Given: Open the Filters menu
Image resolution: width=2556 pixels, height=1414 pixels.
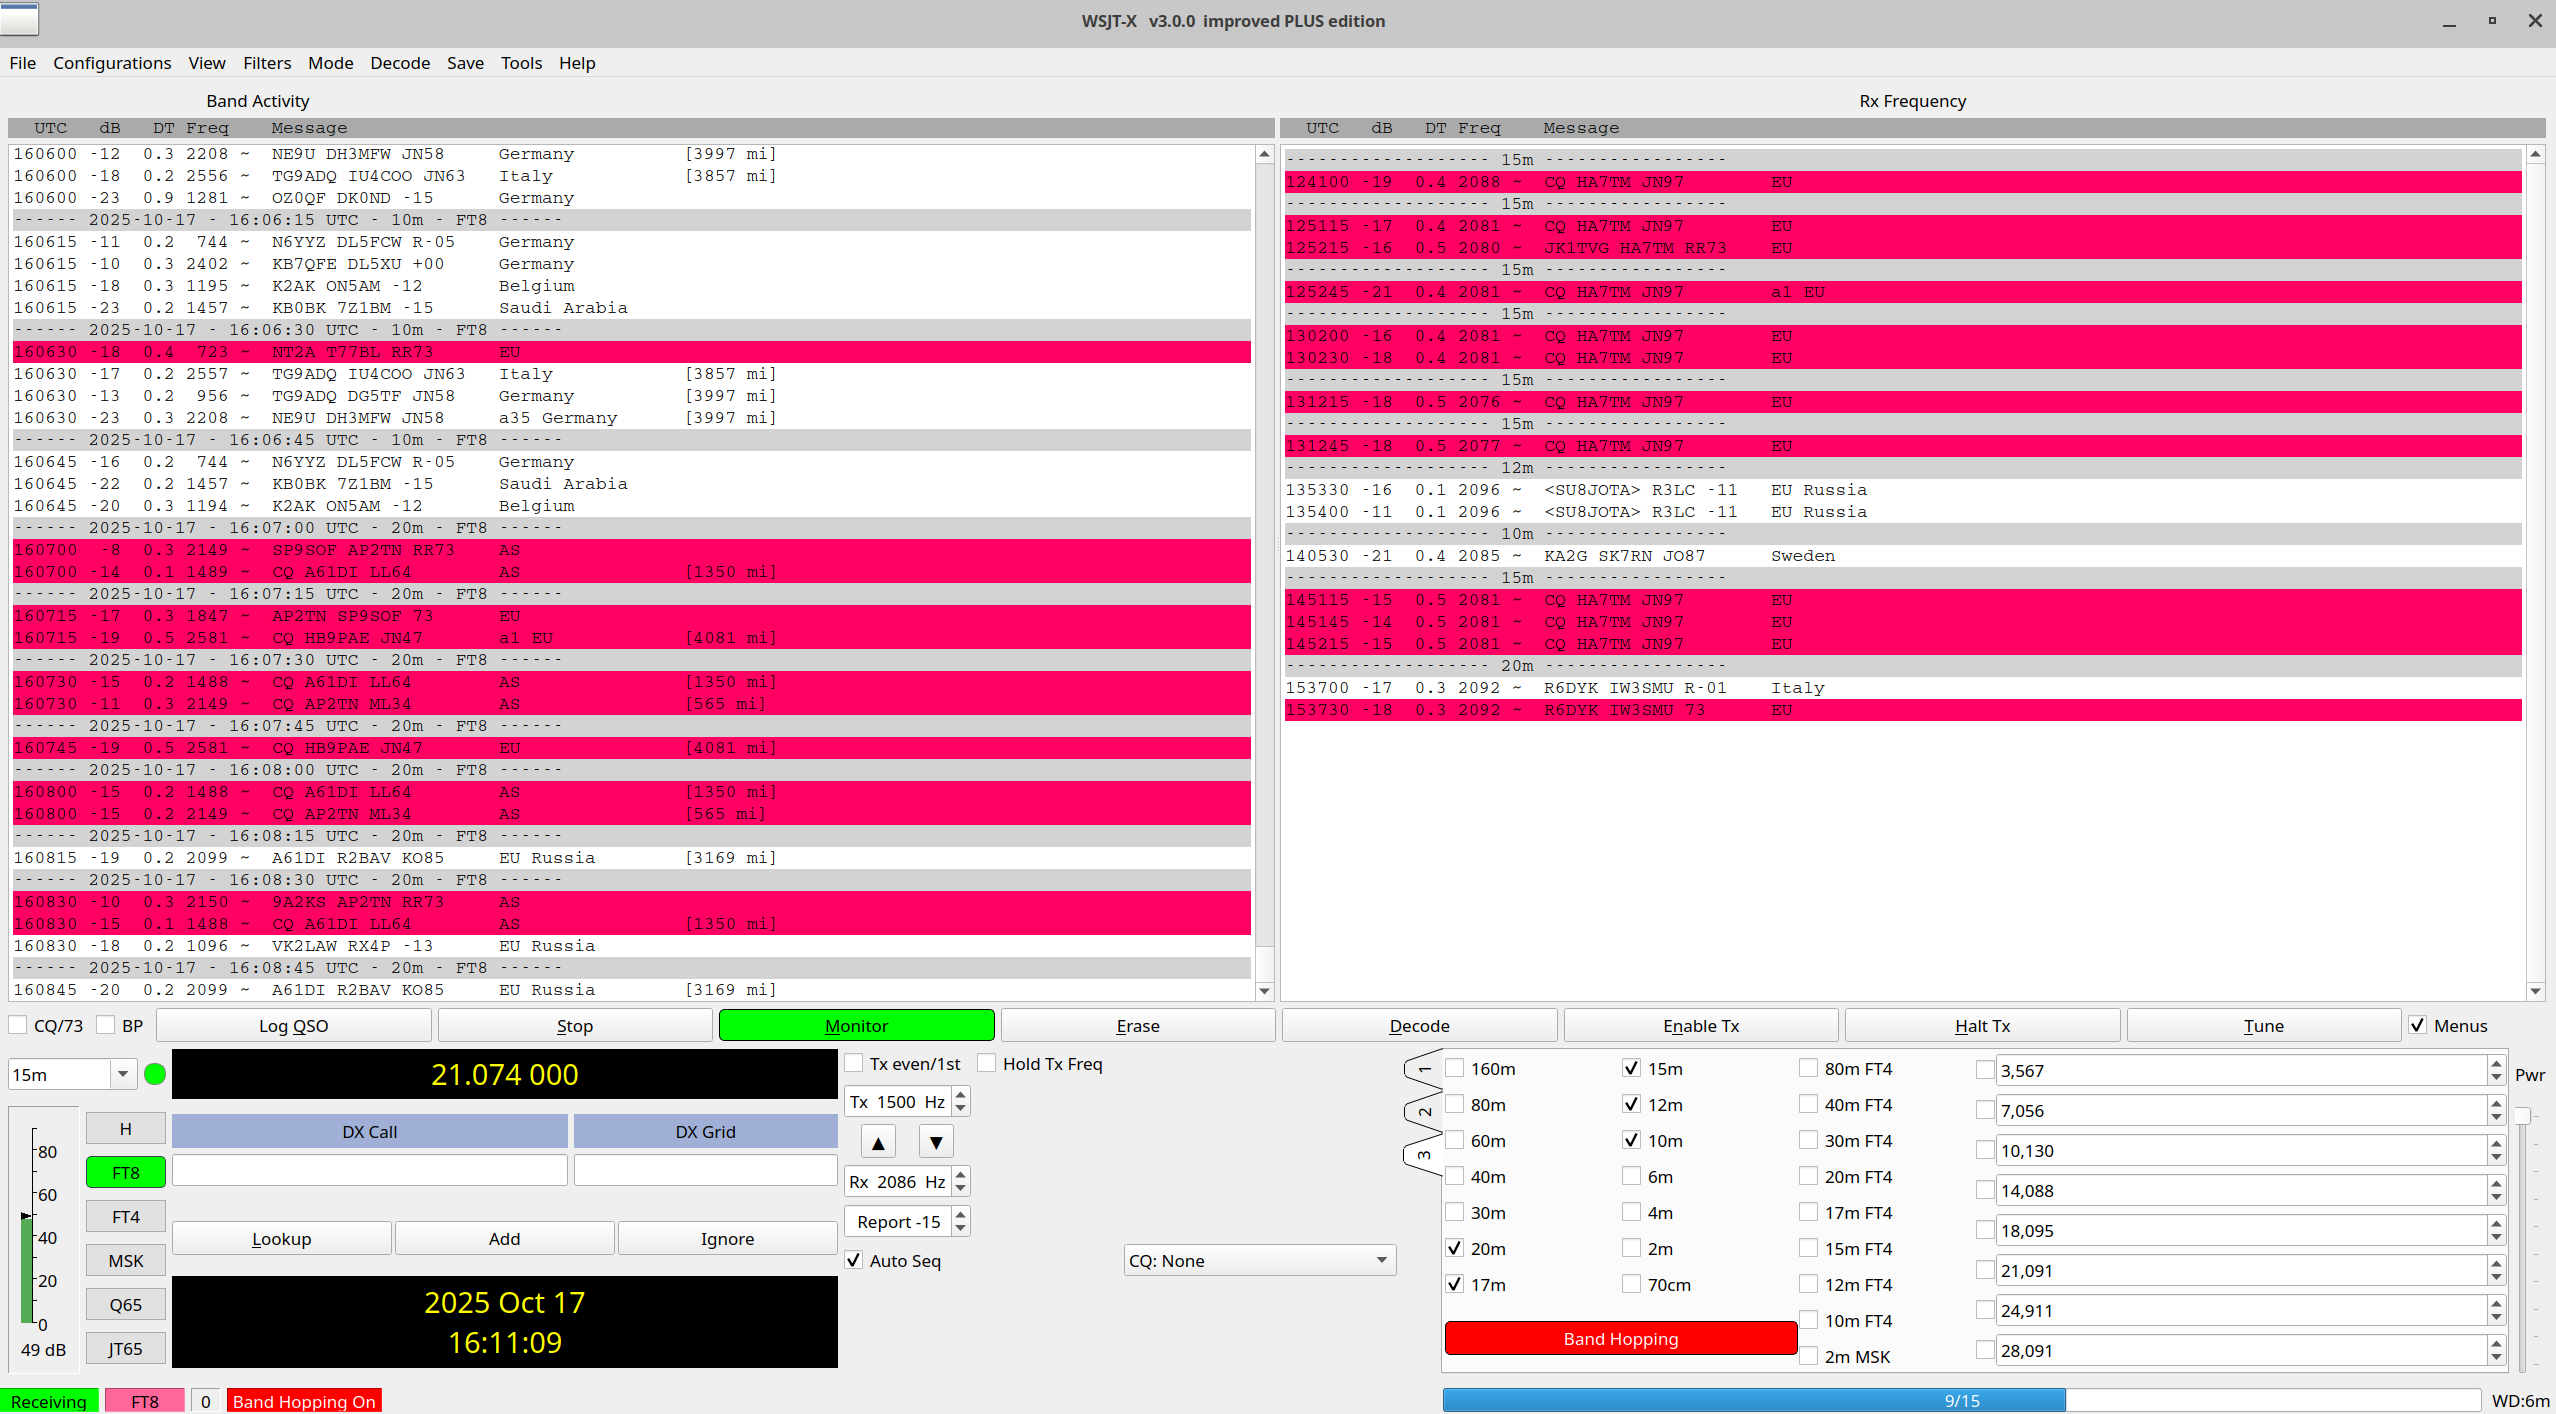Looking at the screenshot, I should (x=267, y=63).
